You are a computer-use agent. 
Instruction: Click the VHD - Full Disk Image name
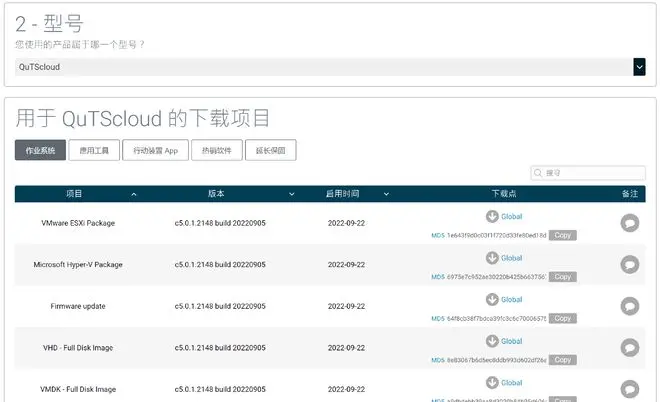pos(78,348)
